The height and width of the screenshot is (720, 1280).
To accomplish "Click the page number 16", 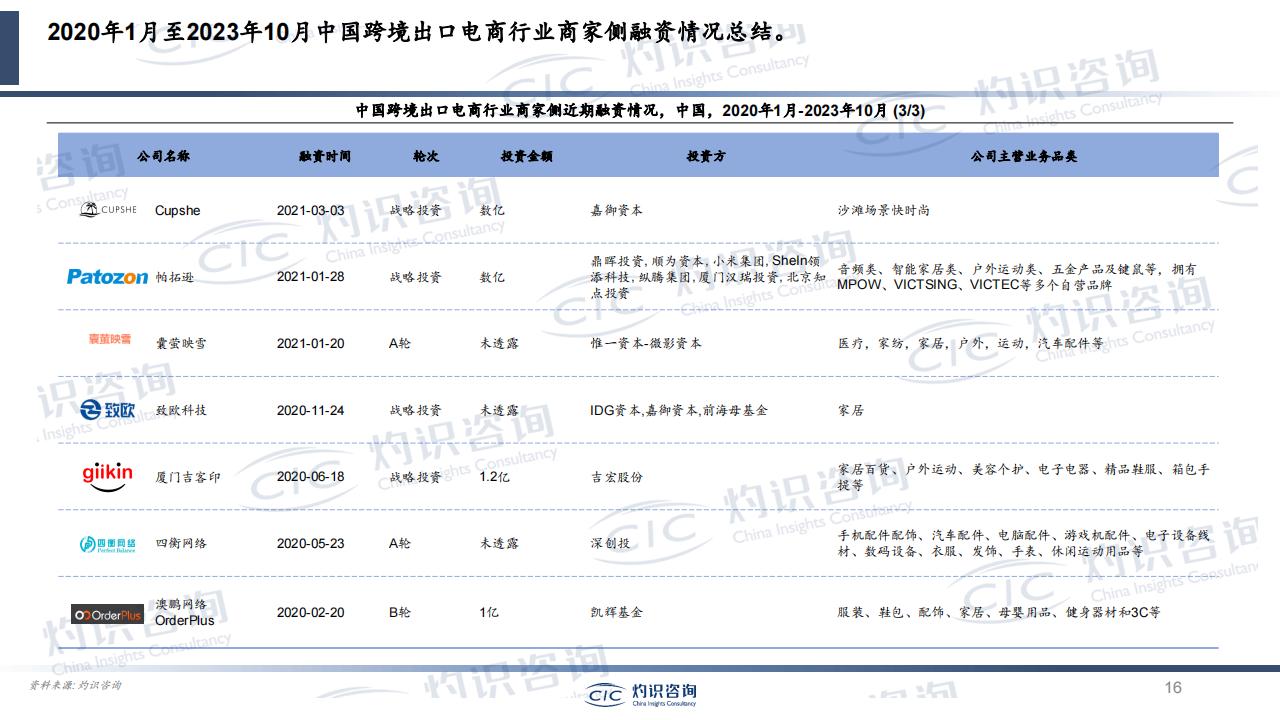I will [x=1174, y=688].
